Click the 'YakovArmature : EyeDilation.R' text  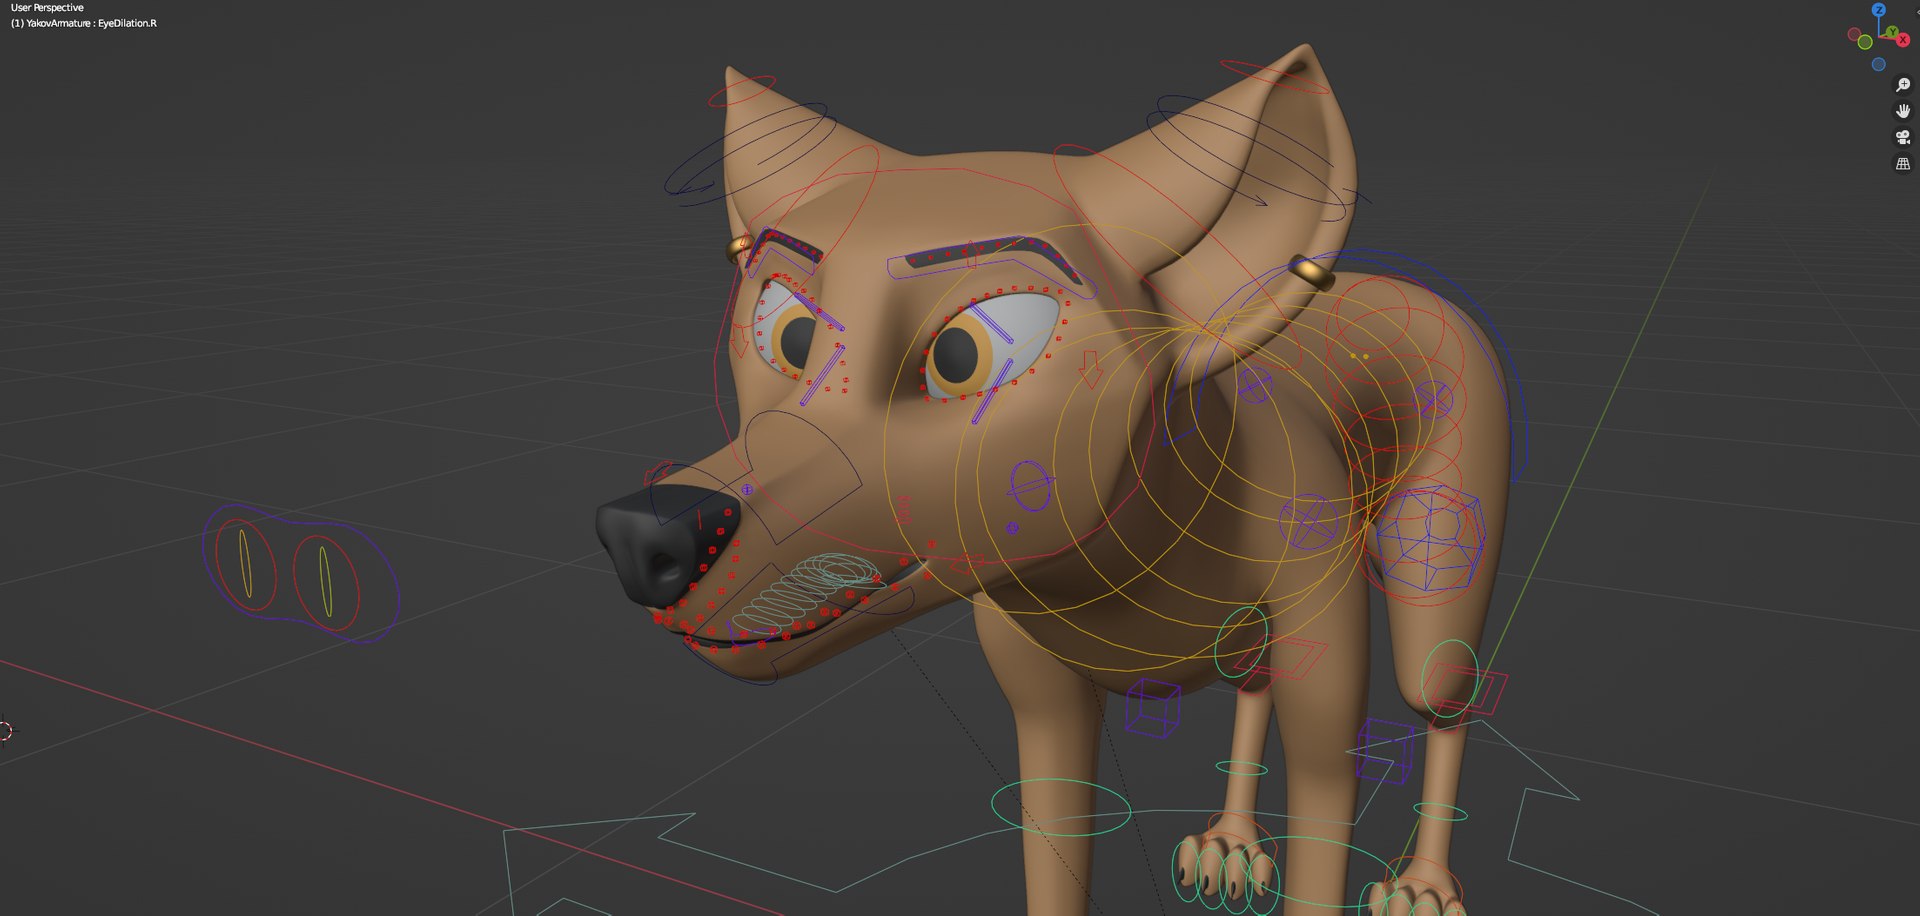(x=91, y=23)
